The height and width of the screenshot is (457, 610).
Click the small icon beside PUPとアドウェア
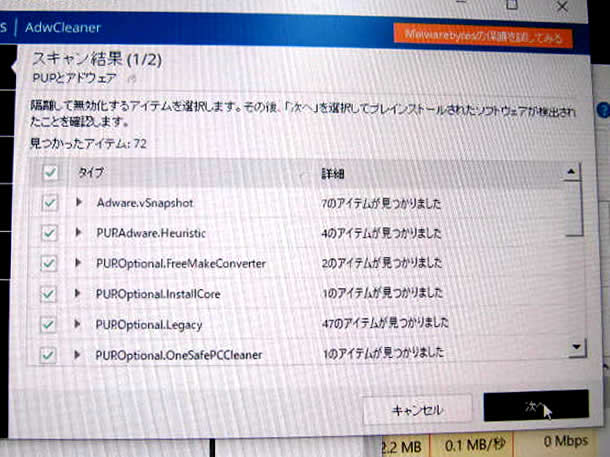coord(132,79)
